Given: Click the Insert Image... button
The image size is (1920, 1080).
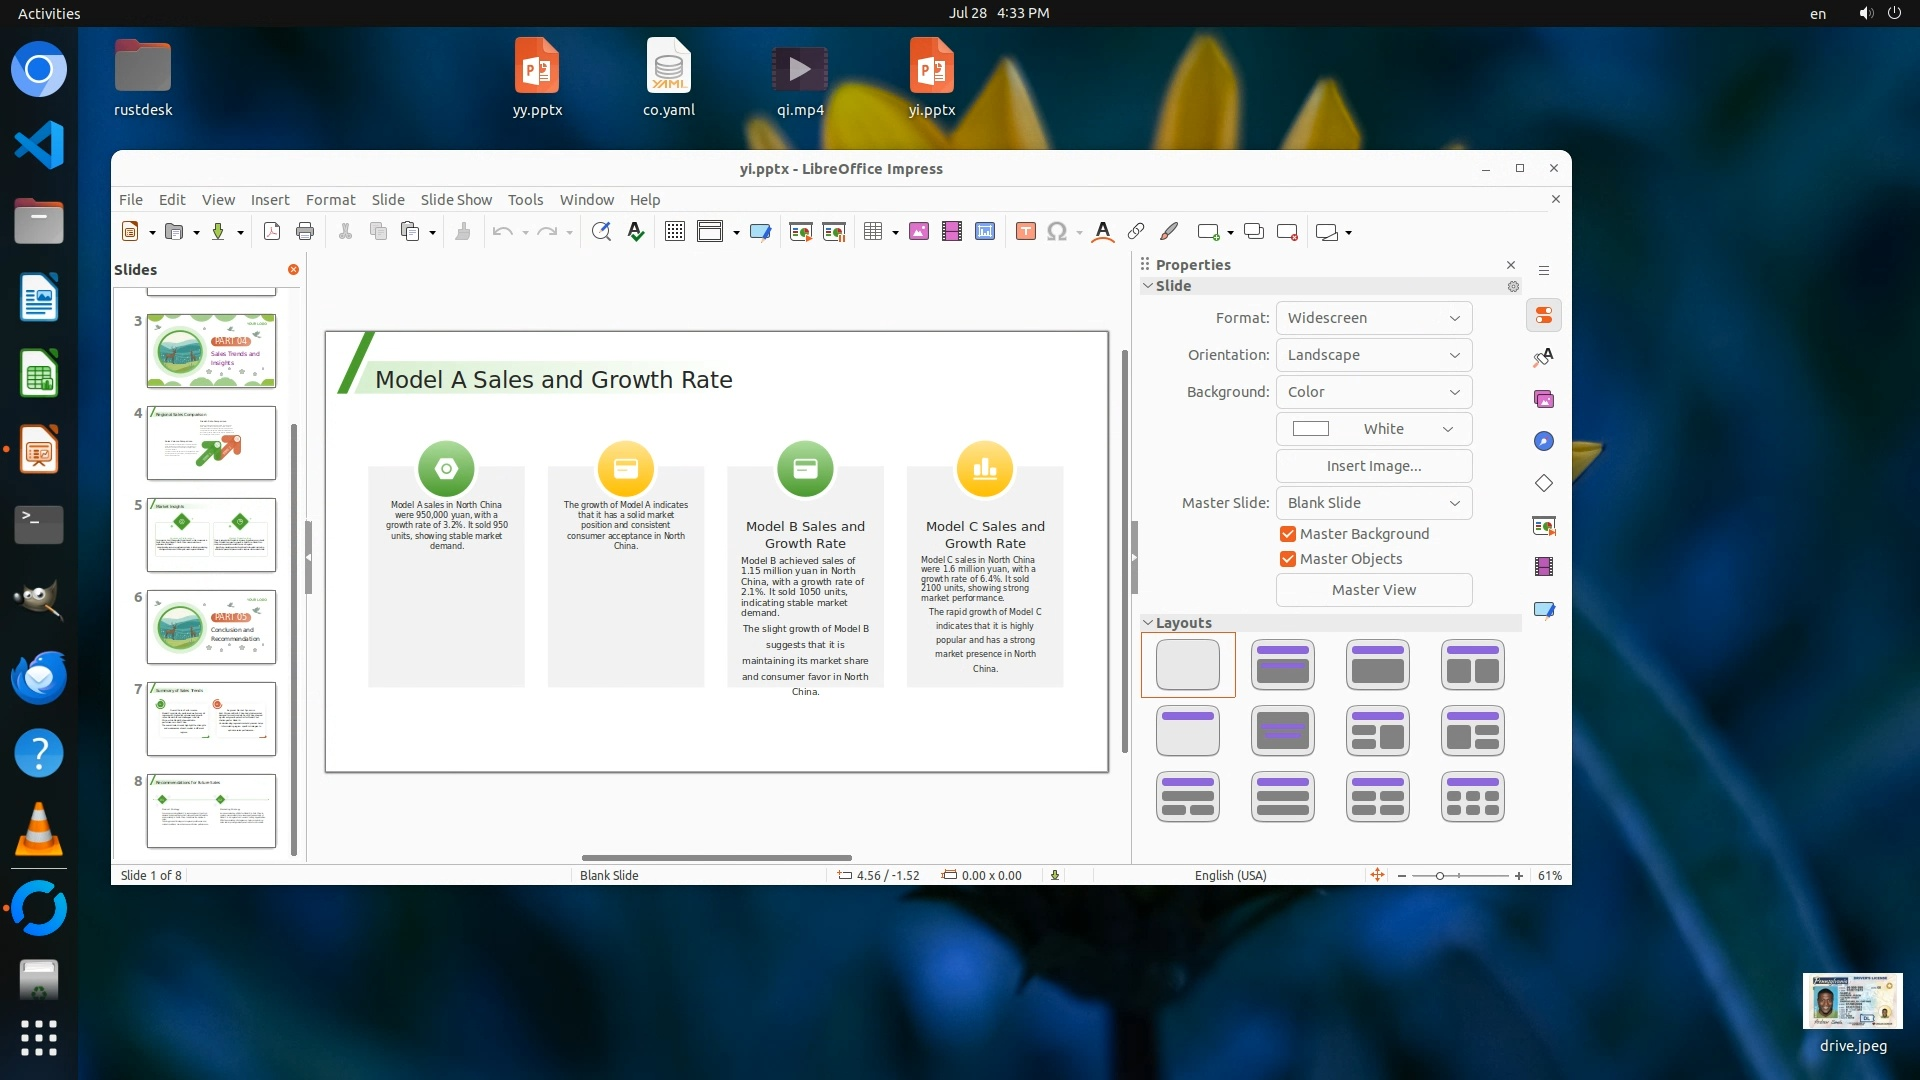Looking at the screenshot, I should [1373, 466].
